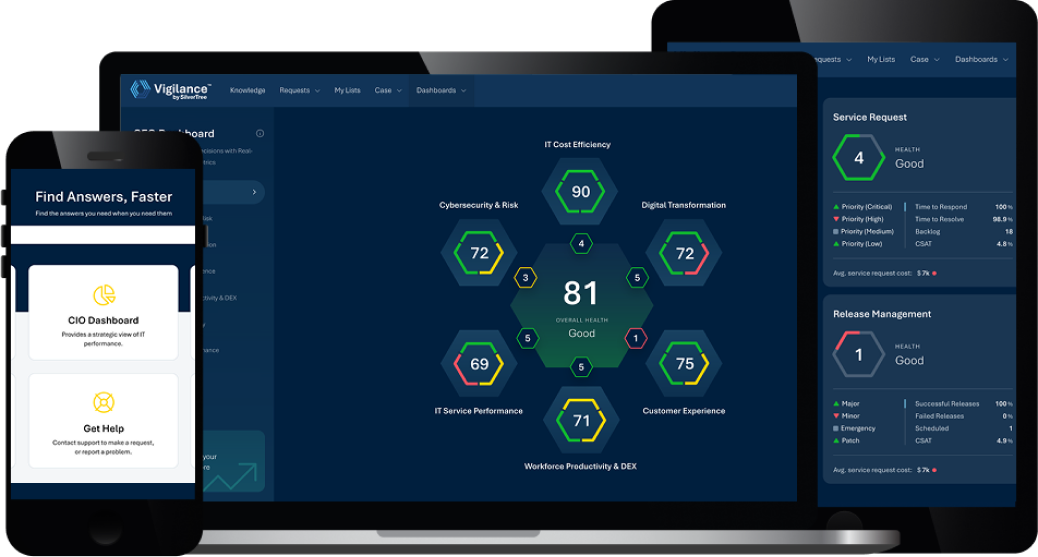
Task: Open the Customer Experience hexagon showing 75
Action: coord(684,364)
